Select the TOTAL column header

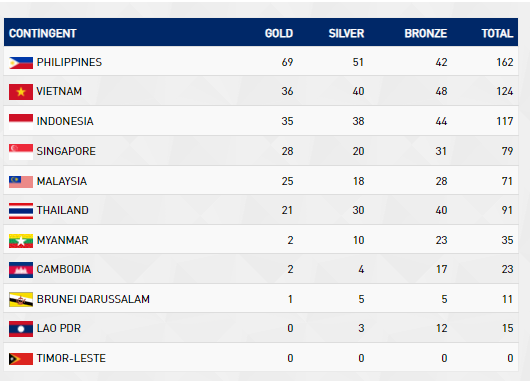(497, 33)
